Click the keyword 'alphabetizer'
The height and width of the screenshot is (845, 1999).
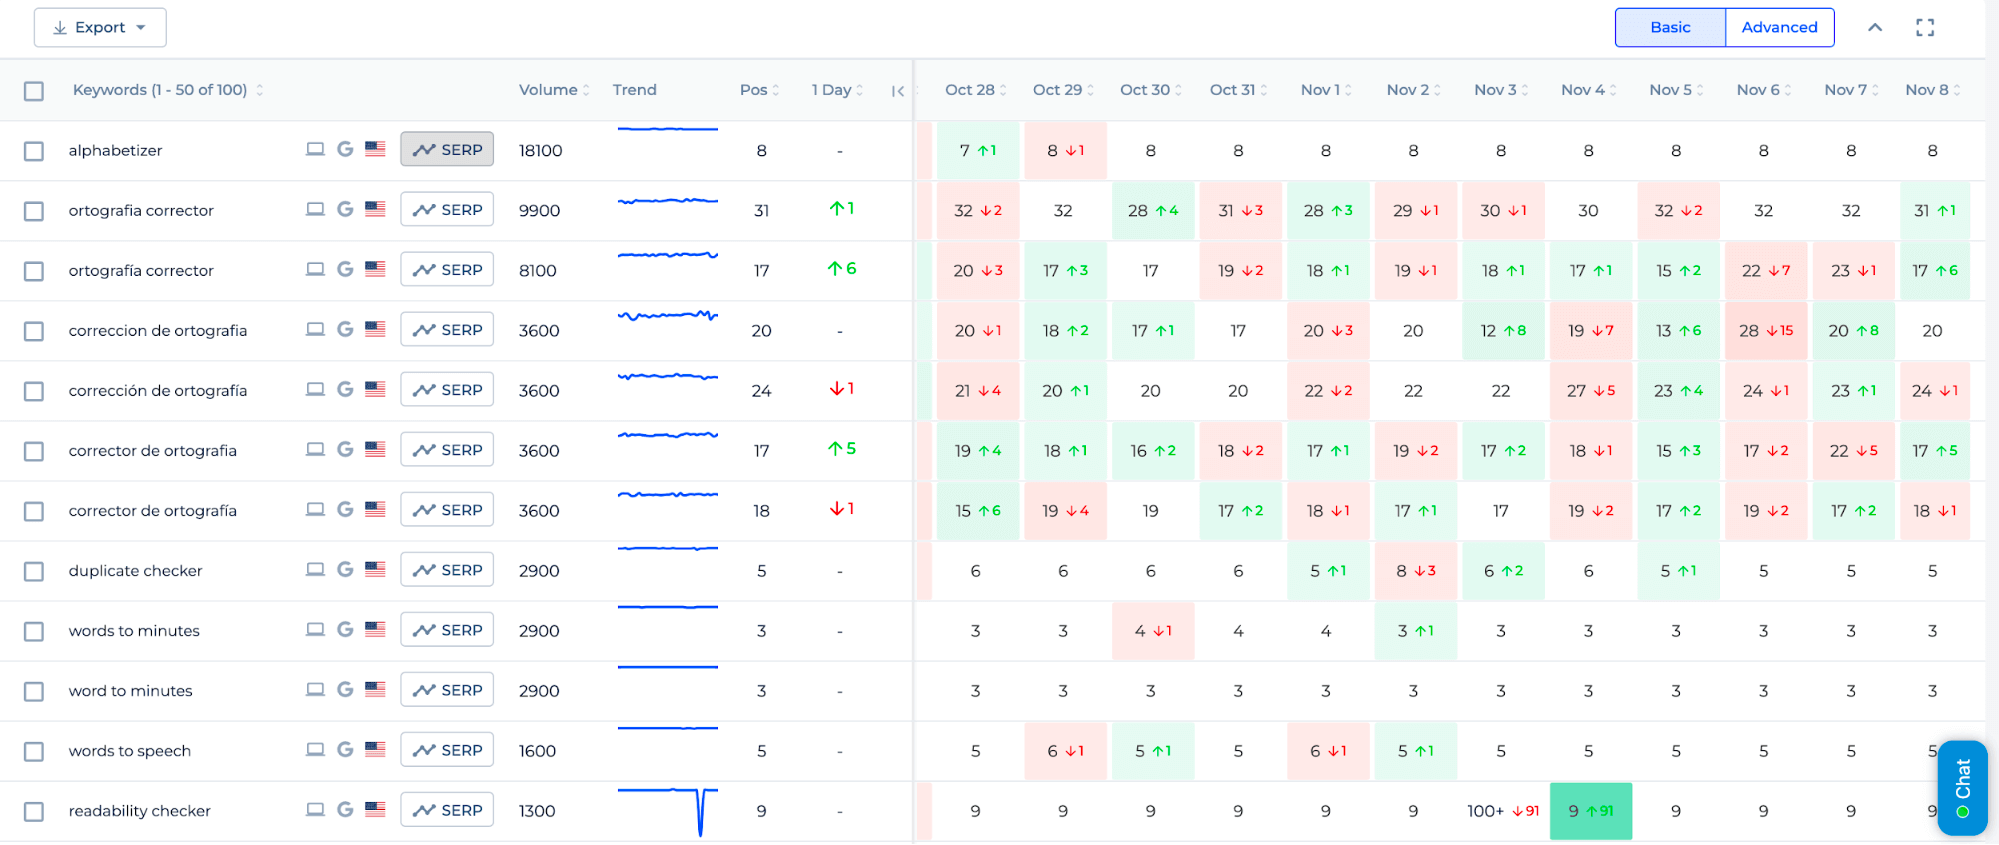pyautogui.click(x=115, y=150)
